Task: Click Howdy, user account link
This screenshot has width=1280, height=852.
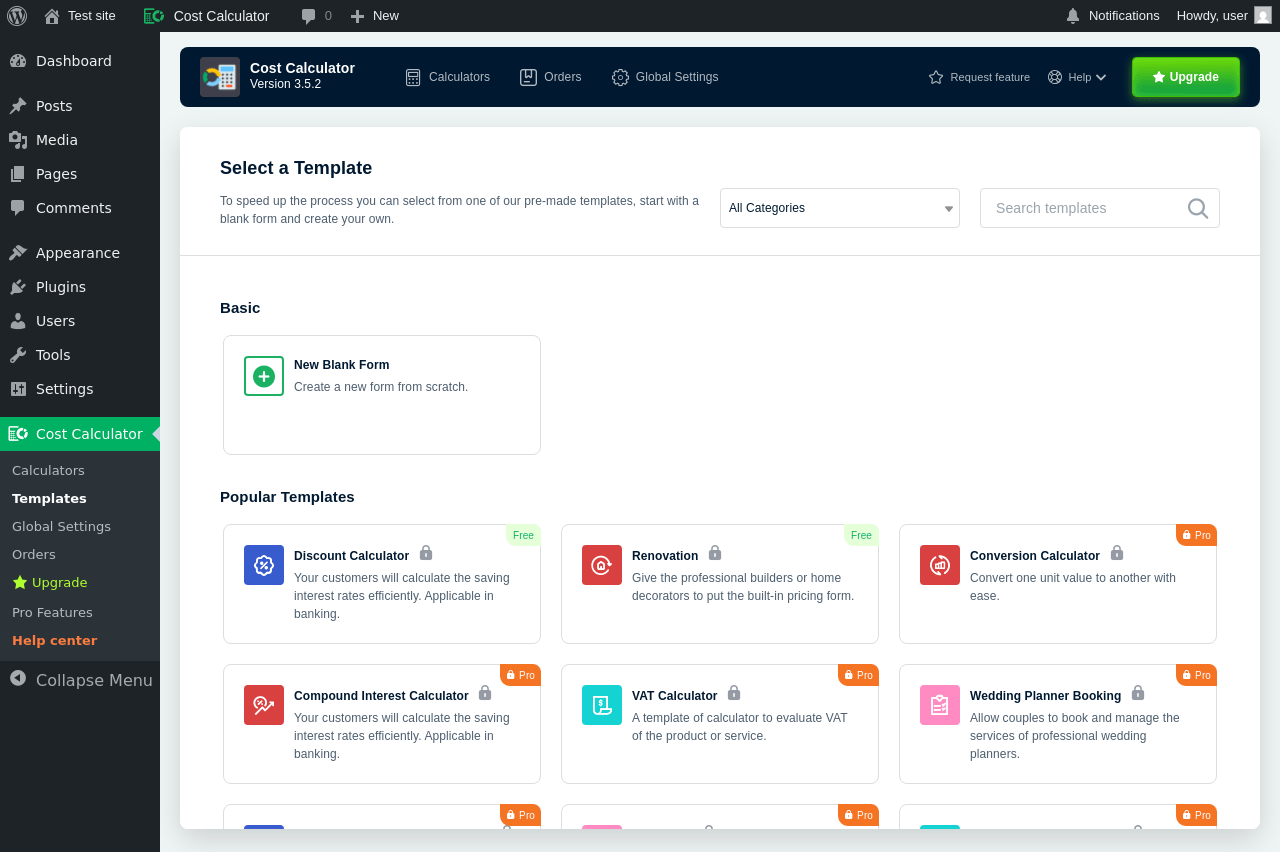Action: point(1224,16)
